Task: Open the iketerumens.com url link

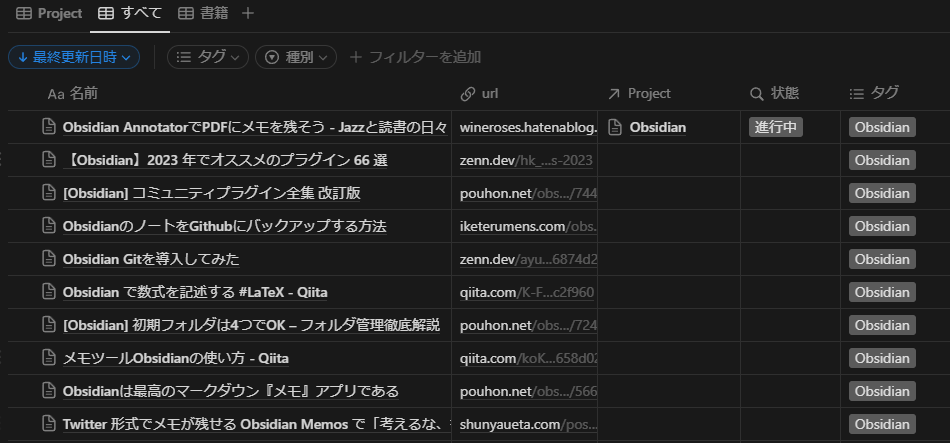Action: coord(528,227)
